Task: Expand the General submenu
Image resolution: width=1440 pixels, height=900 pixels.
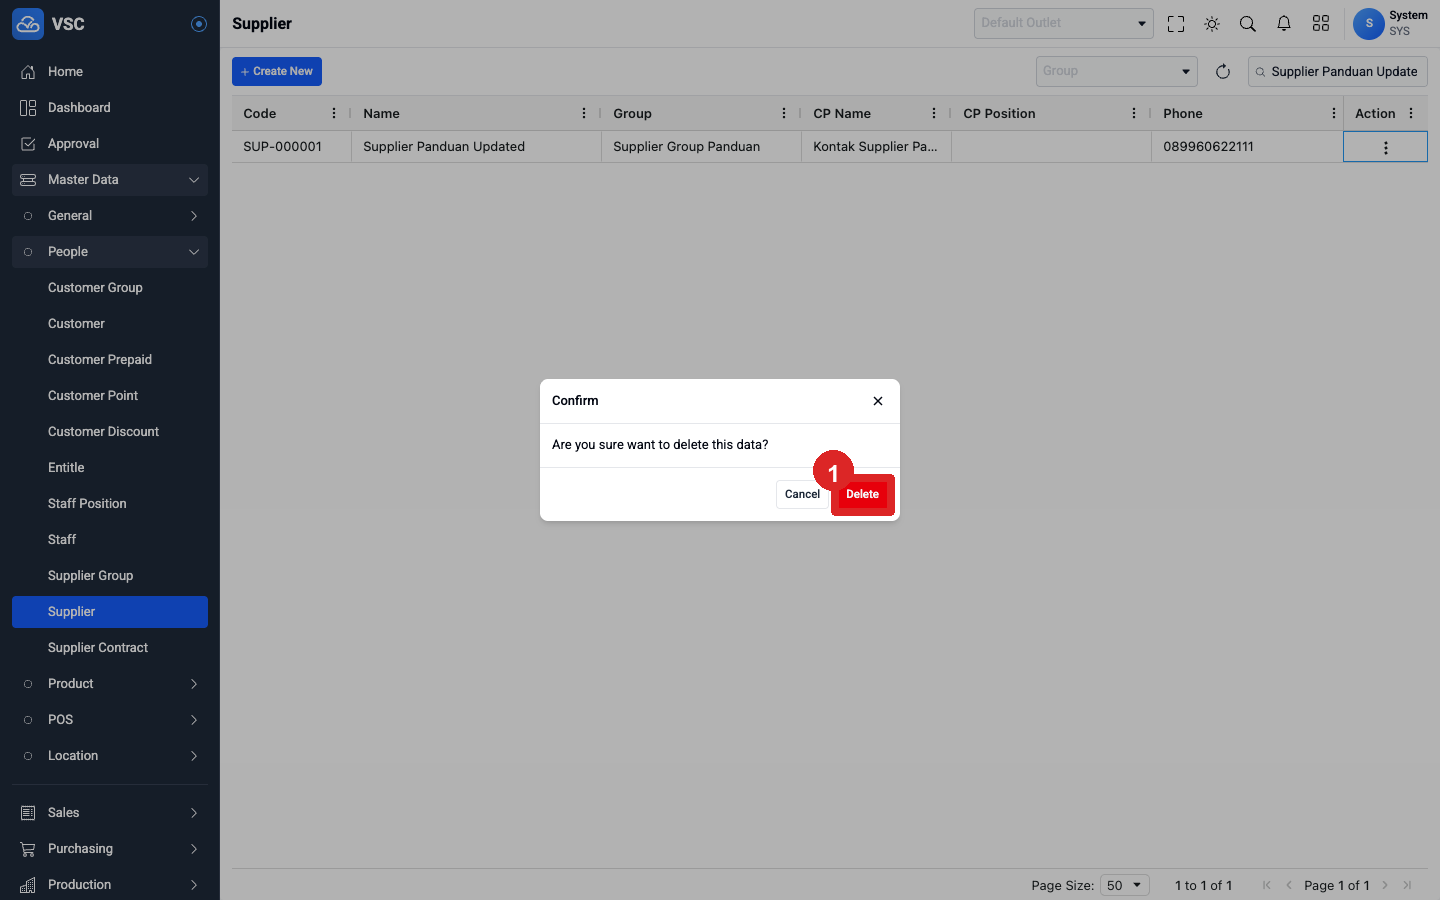Action: coord(110,216)
